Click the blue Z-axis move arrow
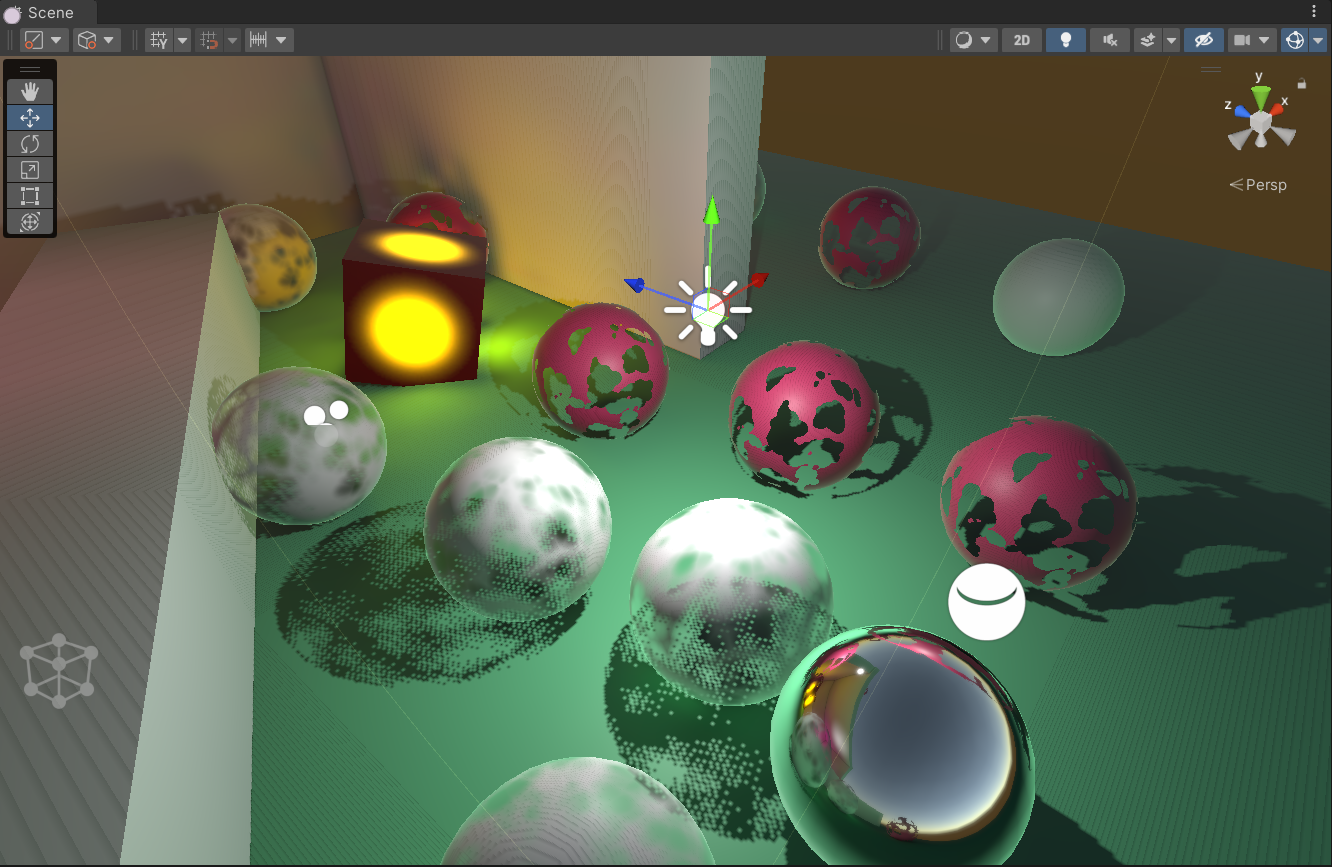 click(x=636, y=285)
